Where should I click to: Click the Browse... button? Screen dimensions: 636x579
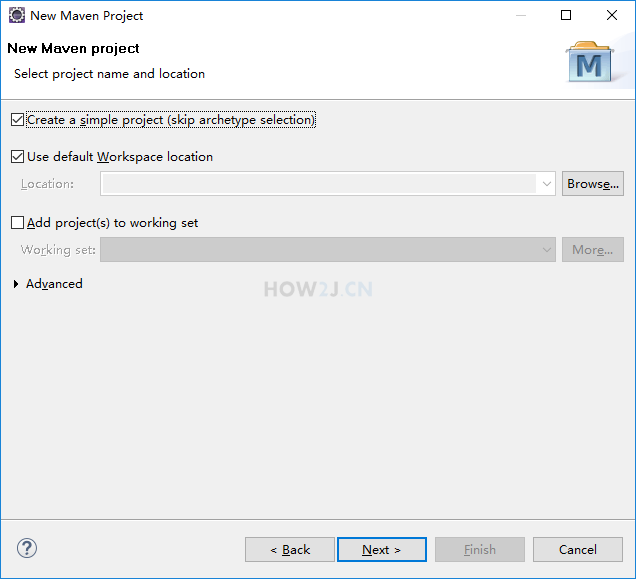593,184
